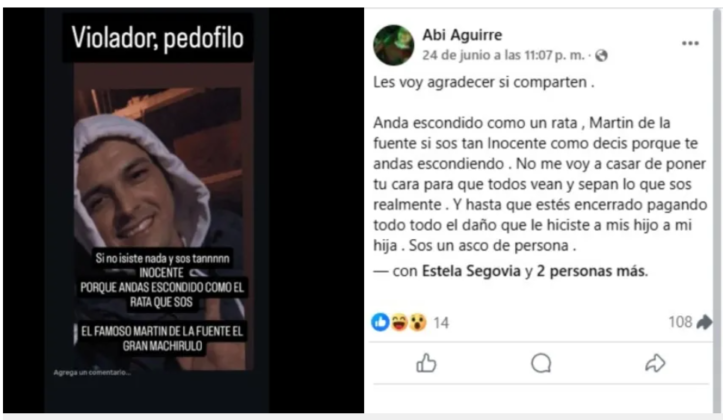
Task: View the 14 reactions count list
Action: (x=441, y=323)
